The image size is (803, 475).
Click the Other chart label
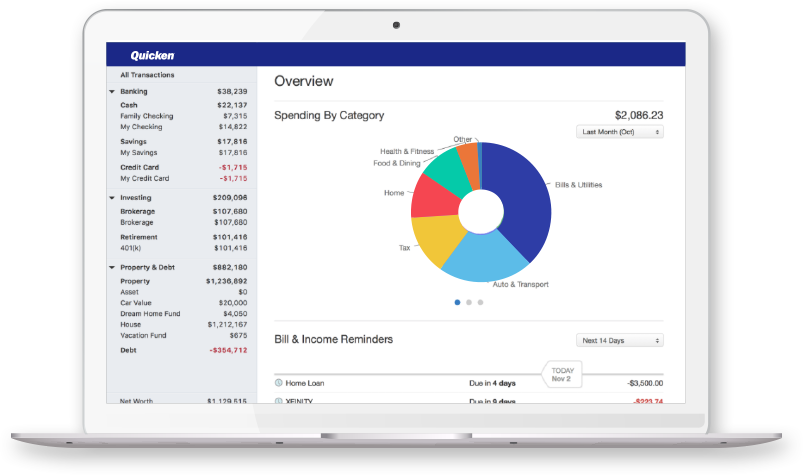pyautogui.click(x=462, y=139)
